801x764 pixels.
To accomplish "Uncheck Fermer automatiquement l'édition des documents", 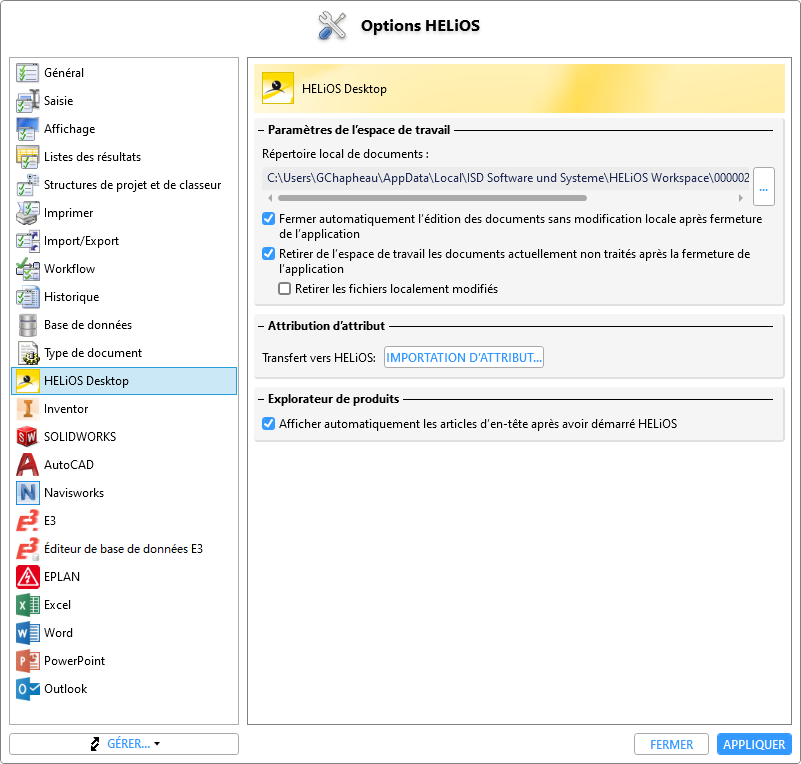I will (269, 219).
